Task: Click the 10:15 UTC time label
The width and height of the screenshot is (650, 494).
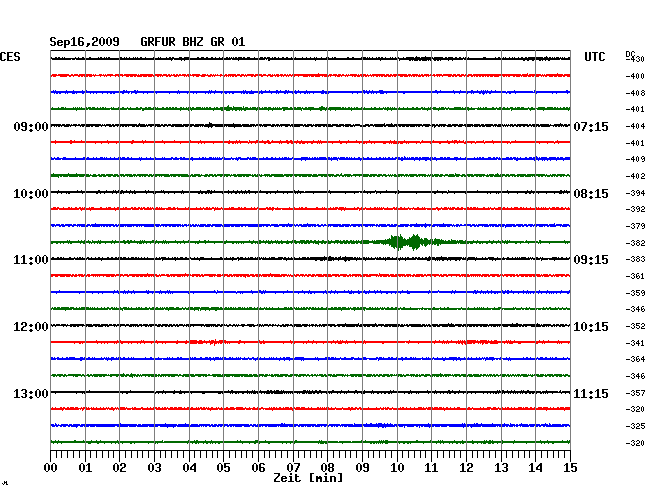Action: 591,327
